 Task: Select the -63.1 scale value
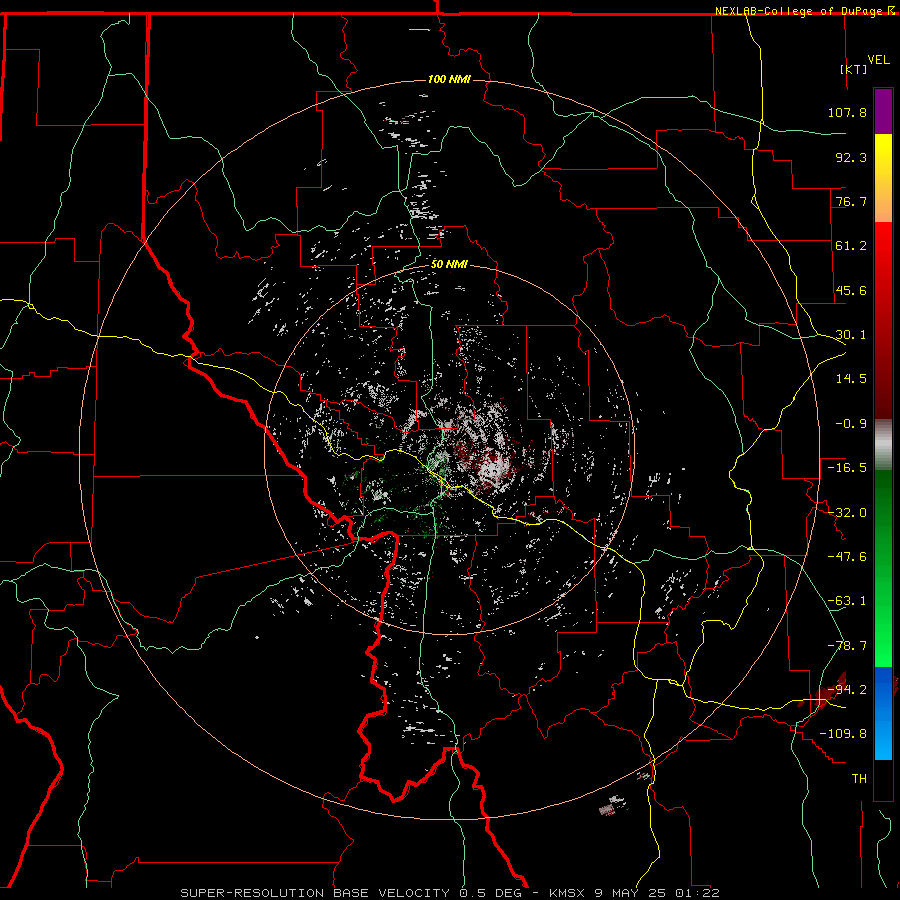(x=847, y=601)
